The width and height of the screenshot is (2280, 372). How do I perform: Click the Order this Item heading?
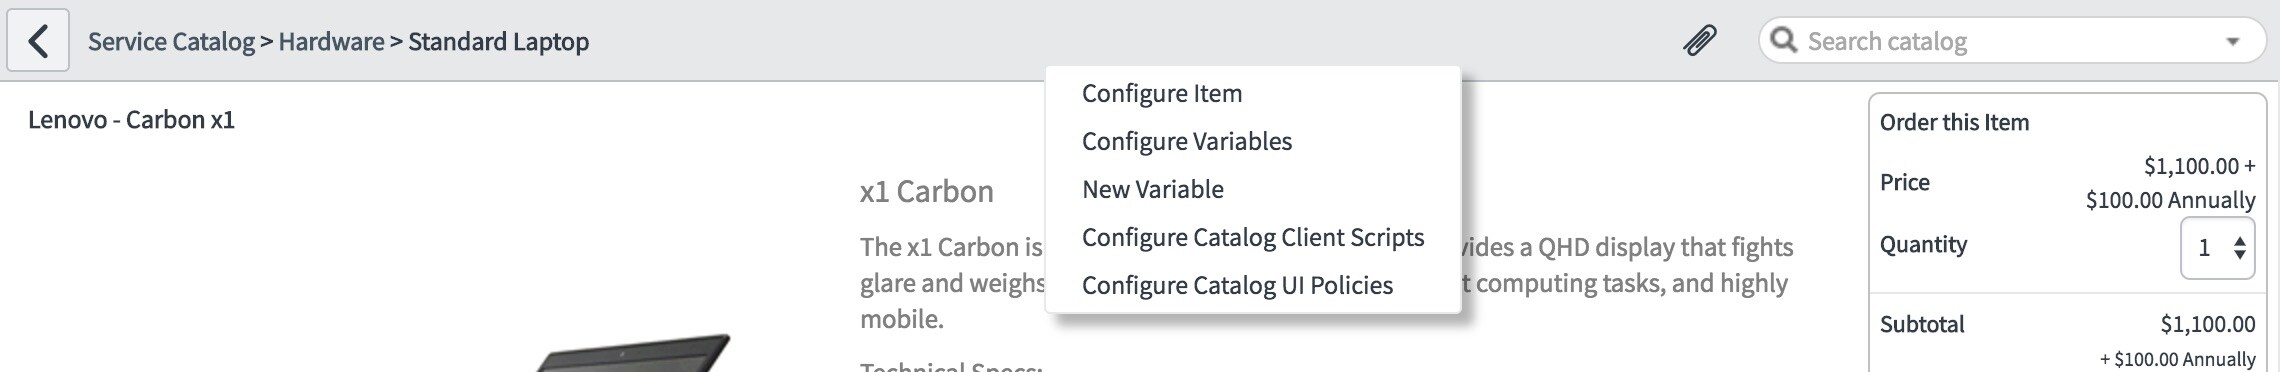click(1954, 122)
